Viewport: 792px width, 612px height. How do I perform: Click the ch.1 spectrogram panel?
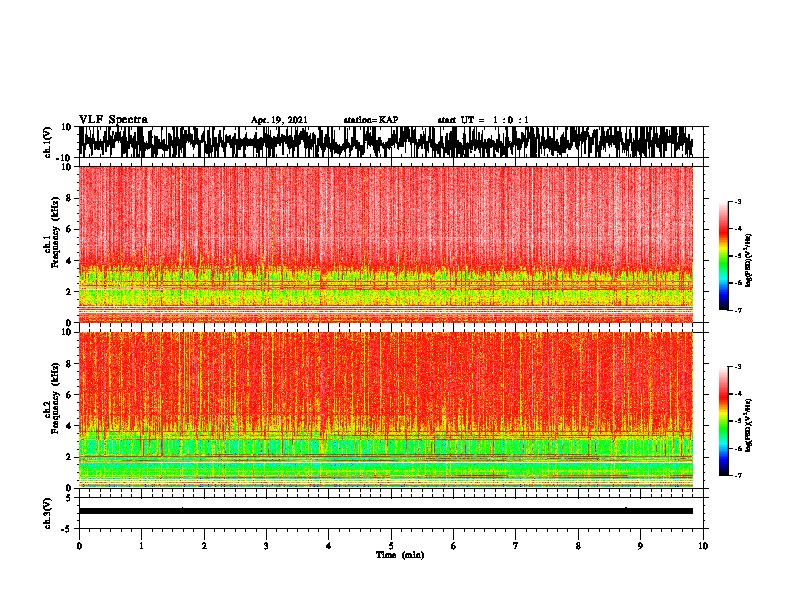390,244
